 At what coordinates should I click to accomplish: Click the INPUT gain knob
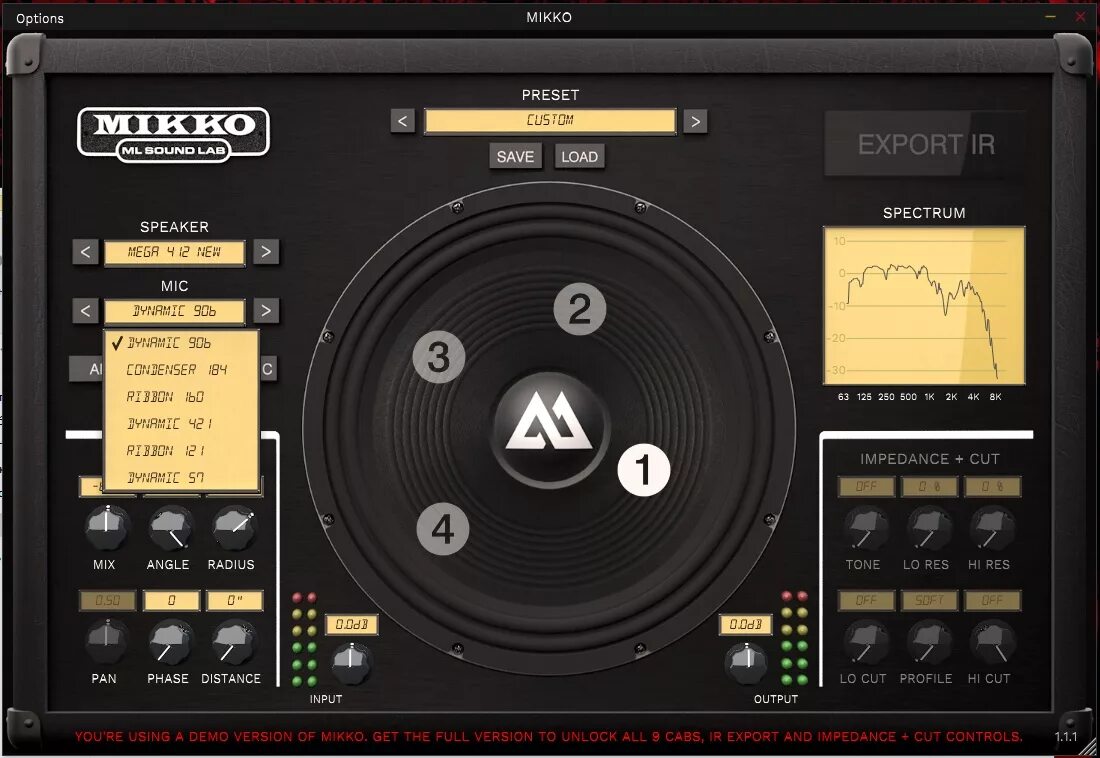point(350,662)
